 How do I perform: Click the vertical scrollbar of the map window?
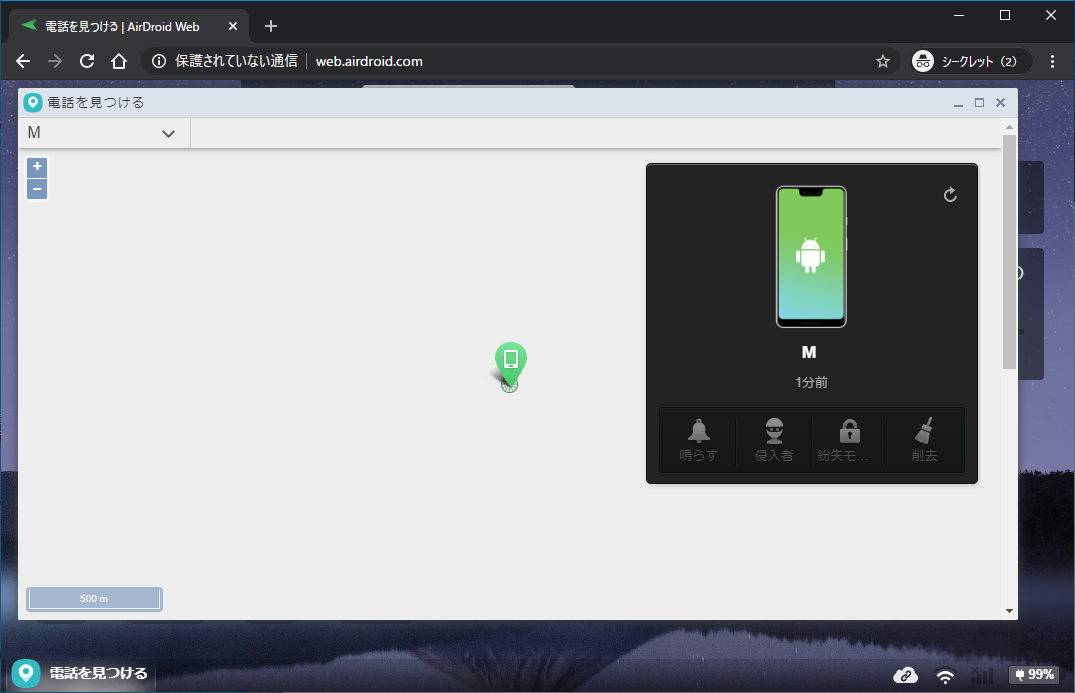(1009, 250)
